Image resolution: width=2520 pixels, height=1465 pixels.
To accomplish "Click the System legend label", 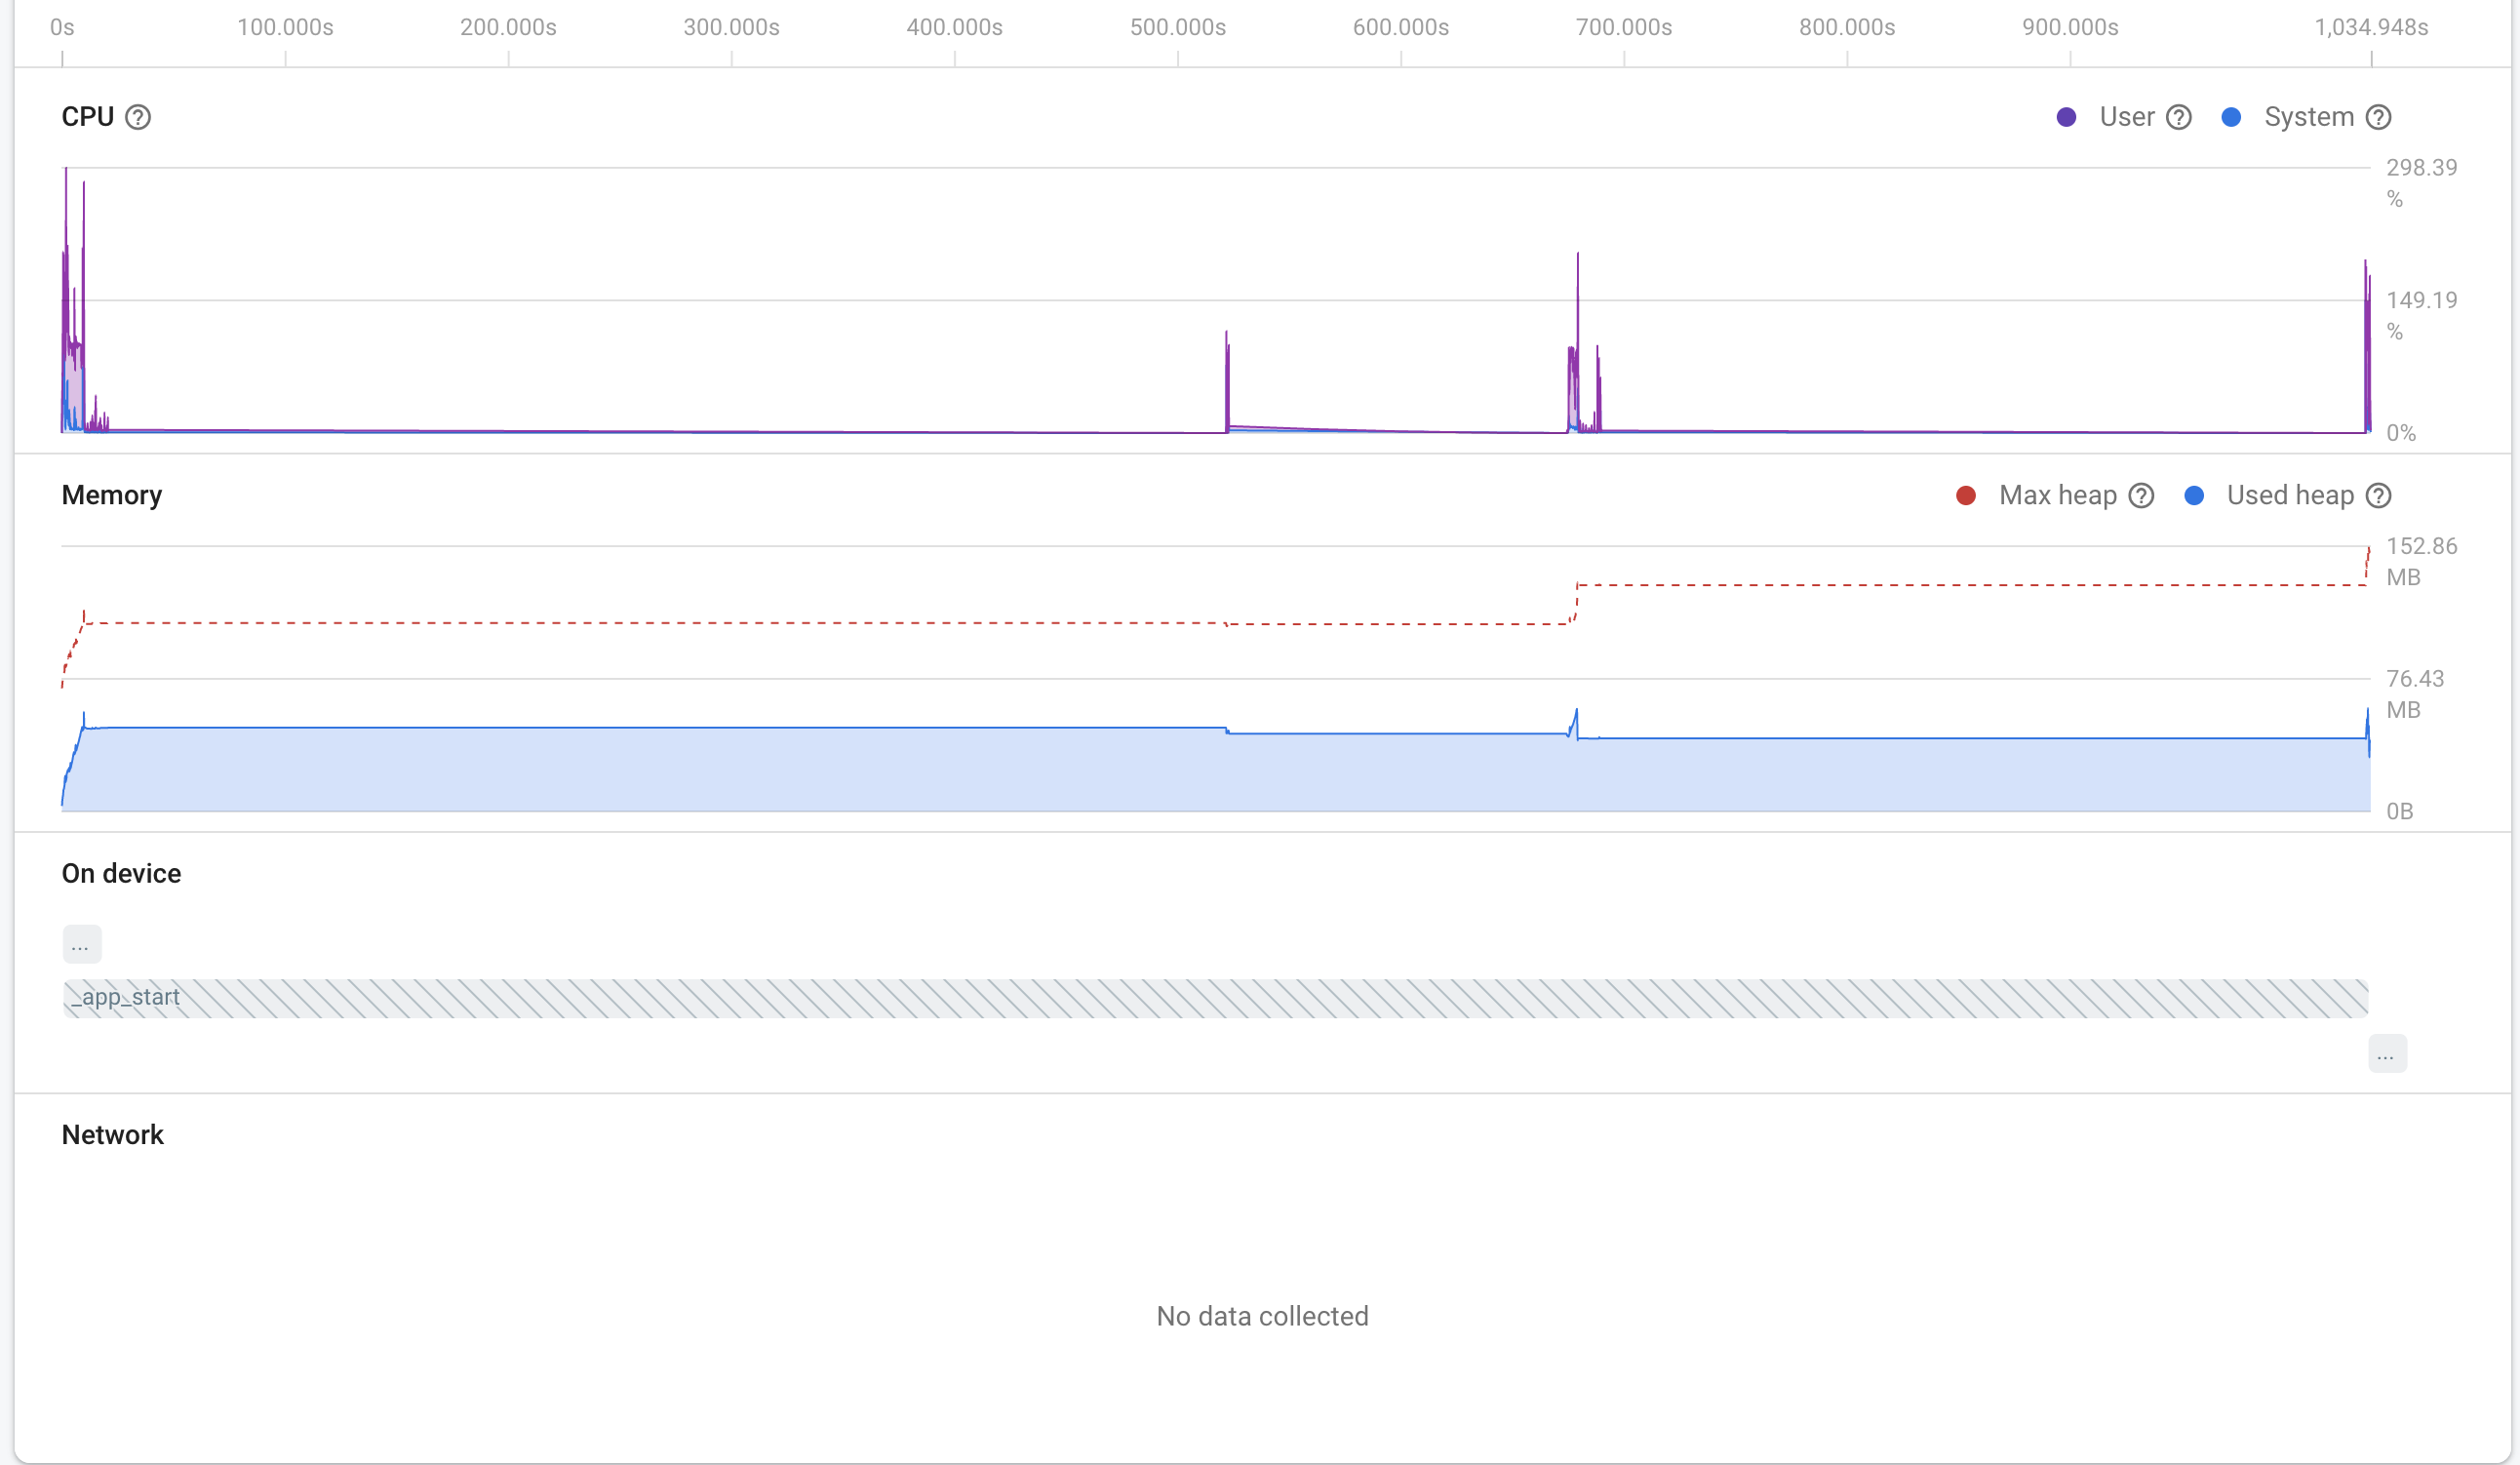I will (2309, 117).
